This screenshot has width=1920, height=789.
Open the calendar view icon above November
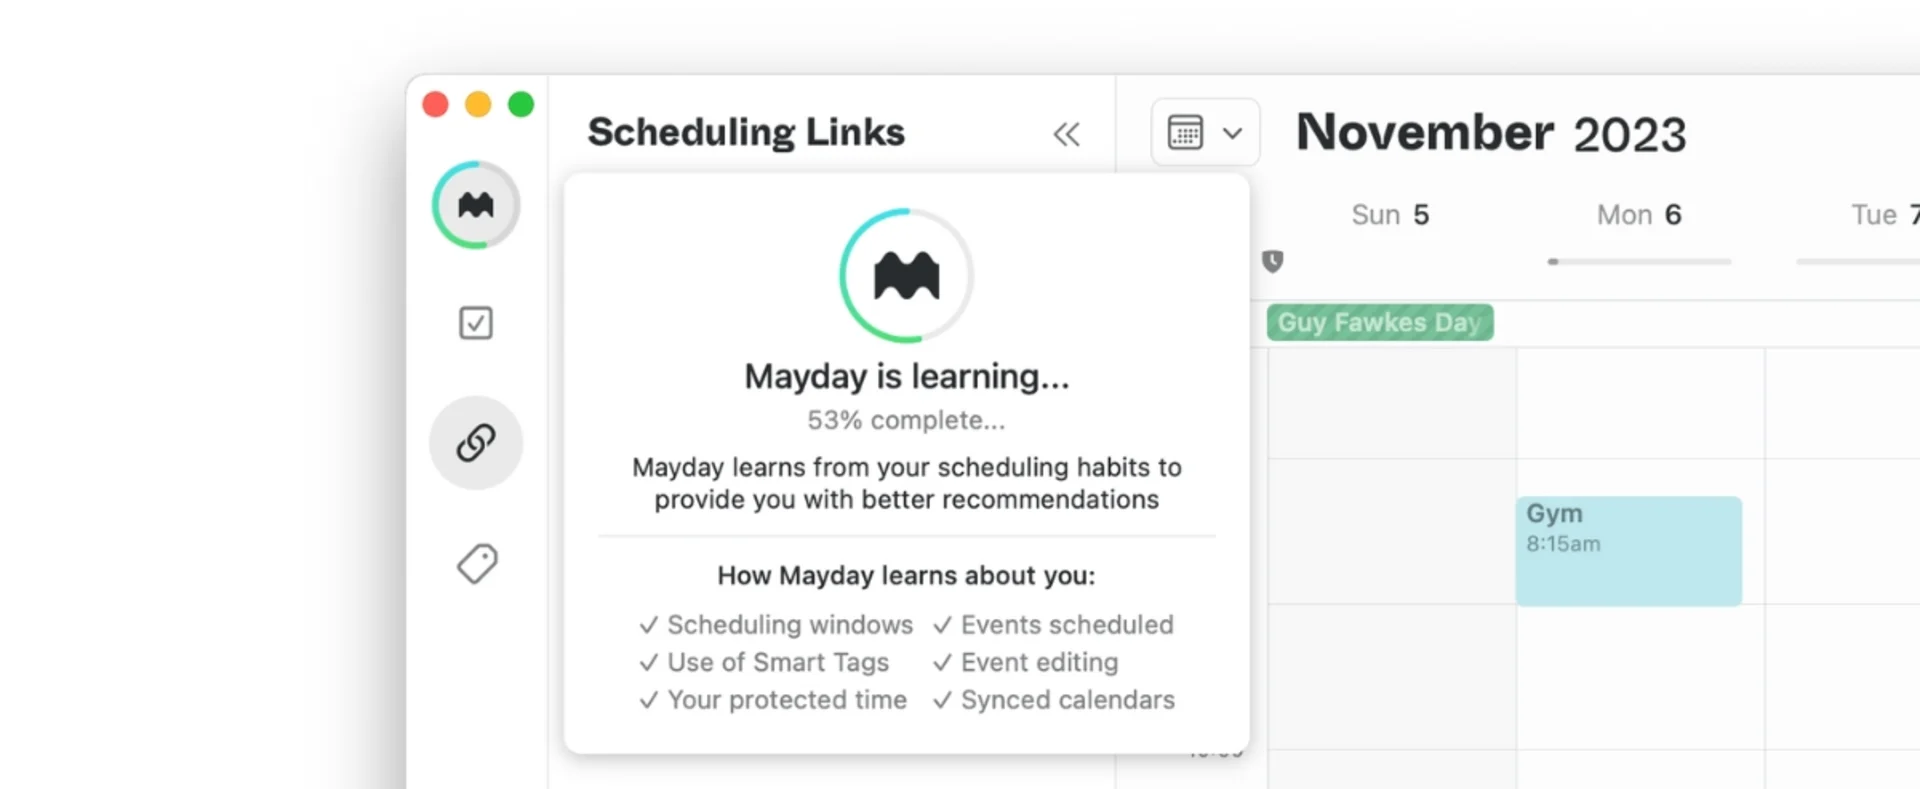coord(1186,131)
